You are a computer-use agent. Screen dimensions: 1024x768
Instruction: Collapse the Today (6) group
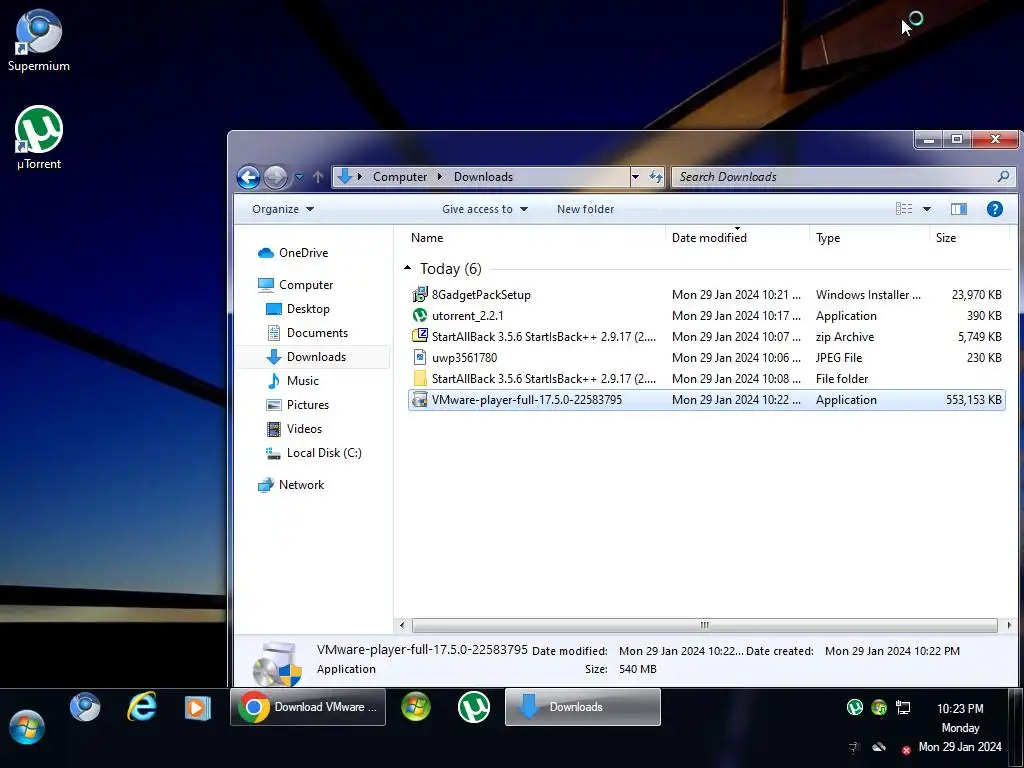pos(408,268)
